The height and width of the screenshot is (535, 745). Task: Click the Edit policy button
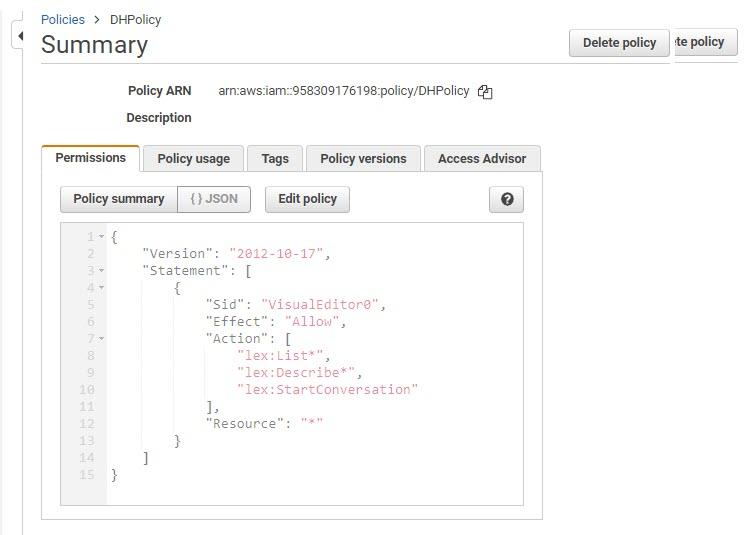[x=307, y=199]
